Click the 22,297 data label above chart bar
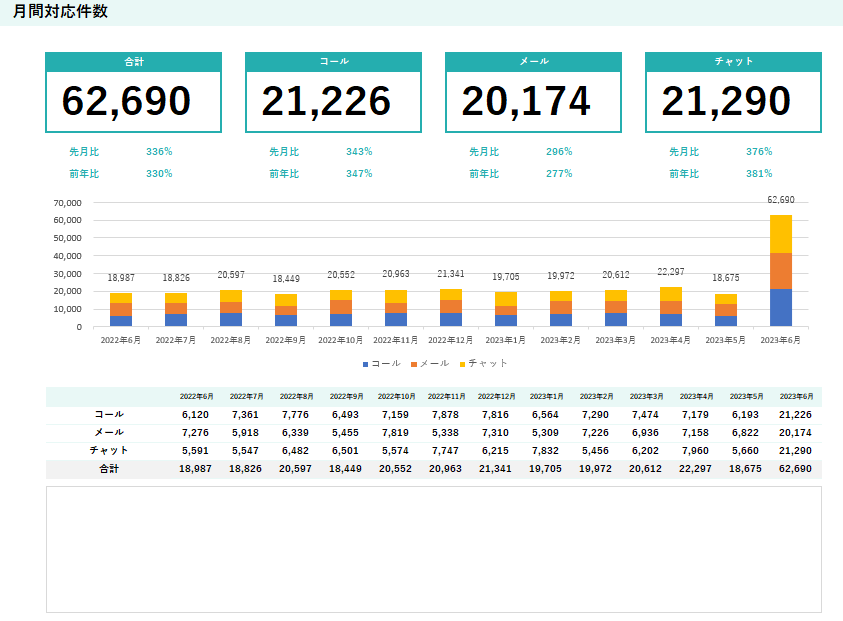The height and width of the screenshot is (621, 843). [x=670, y=272]
